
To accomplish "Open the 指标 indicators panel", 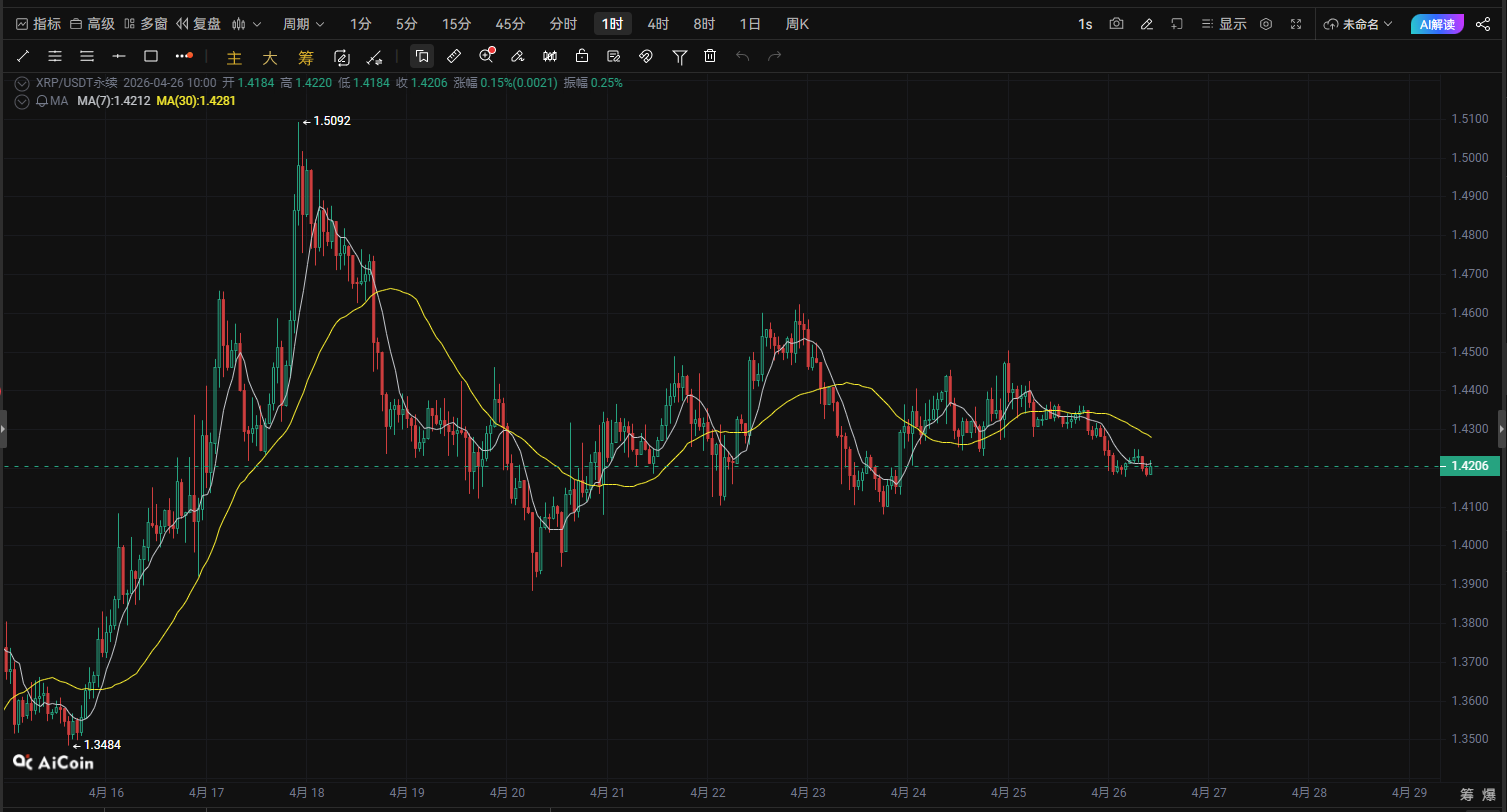I will 38,24.
